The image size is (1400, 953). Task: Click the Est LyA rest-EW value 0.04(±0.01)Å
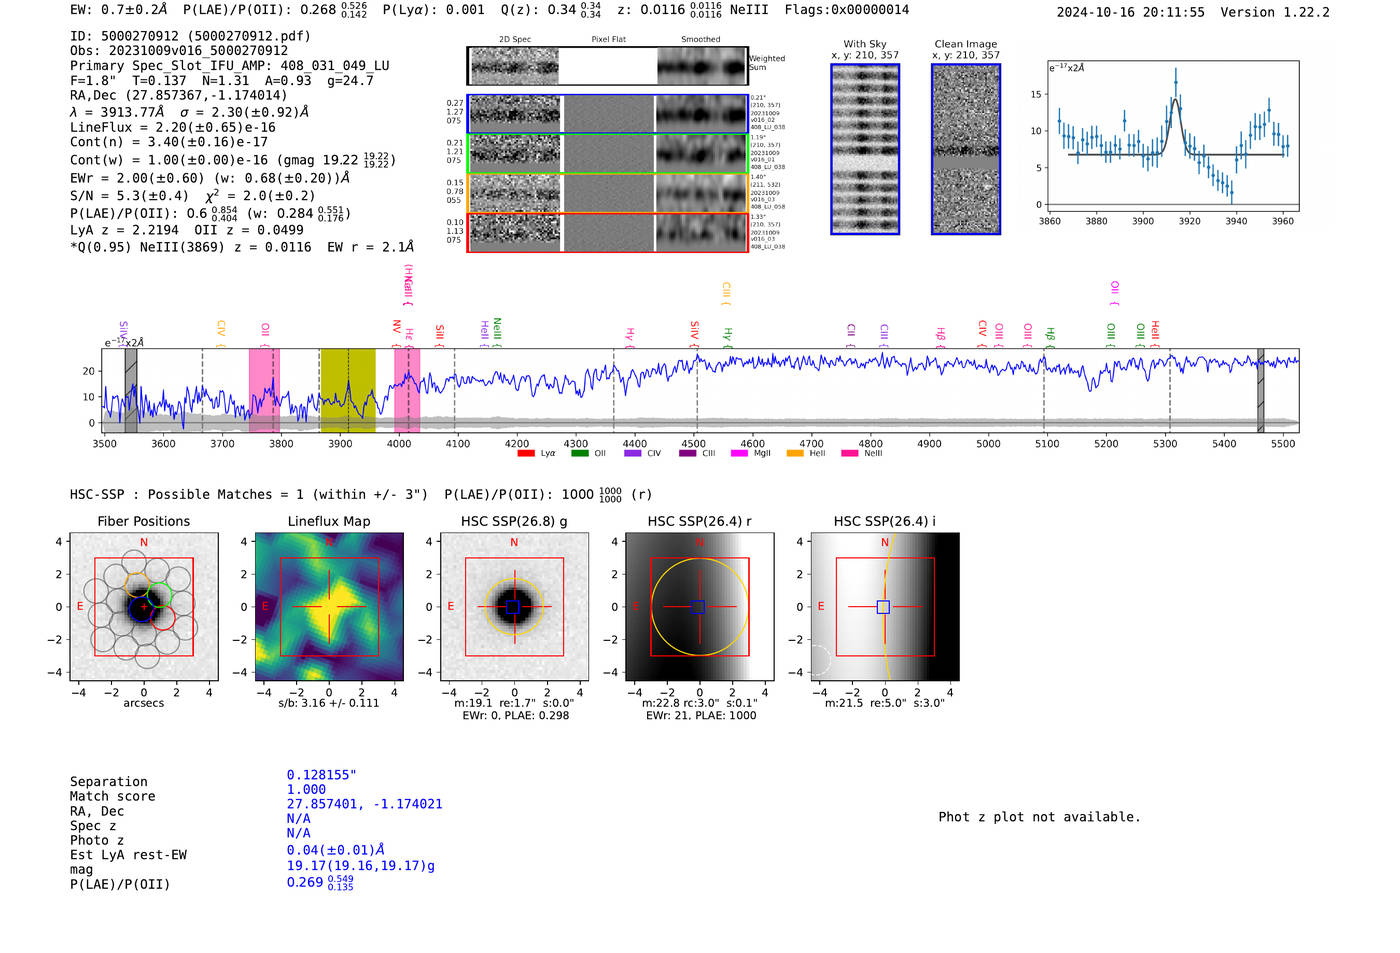click(336, 850)
